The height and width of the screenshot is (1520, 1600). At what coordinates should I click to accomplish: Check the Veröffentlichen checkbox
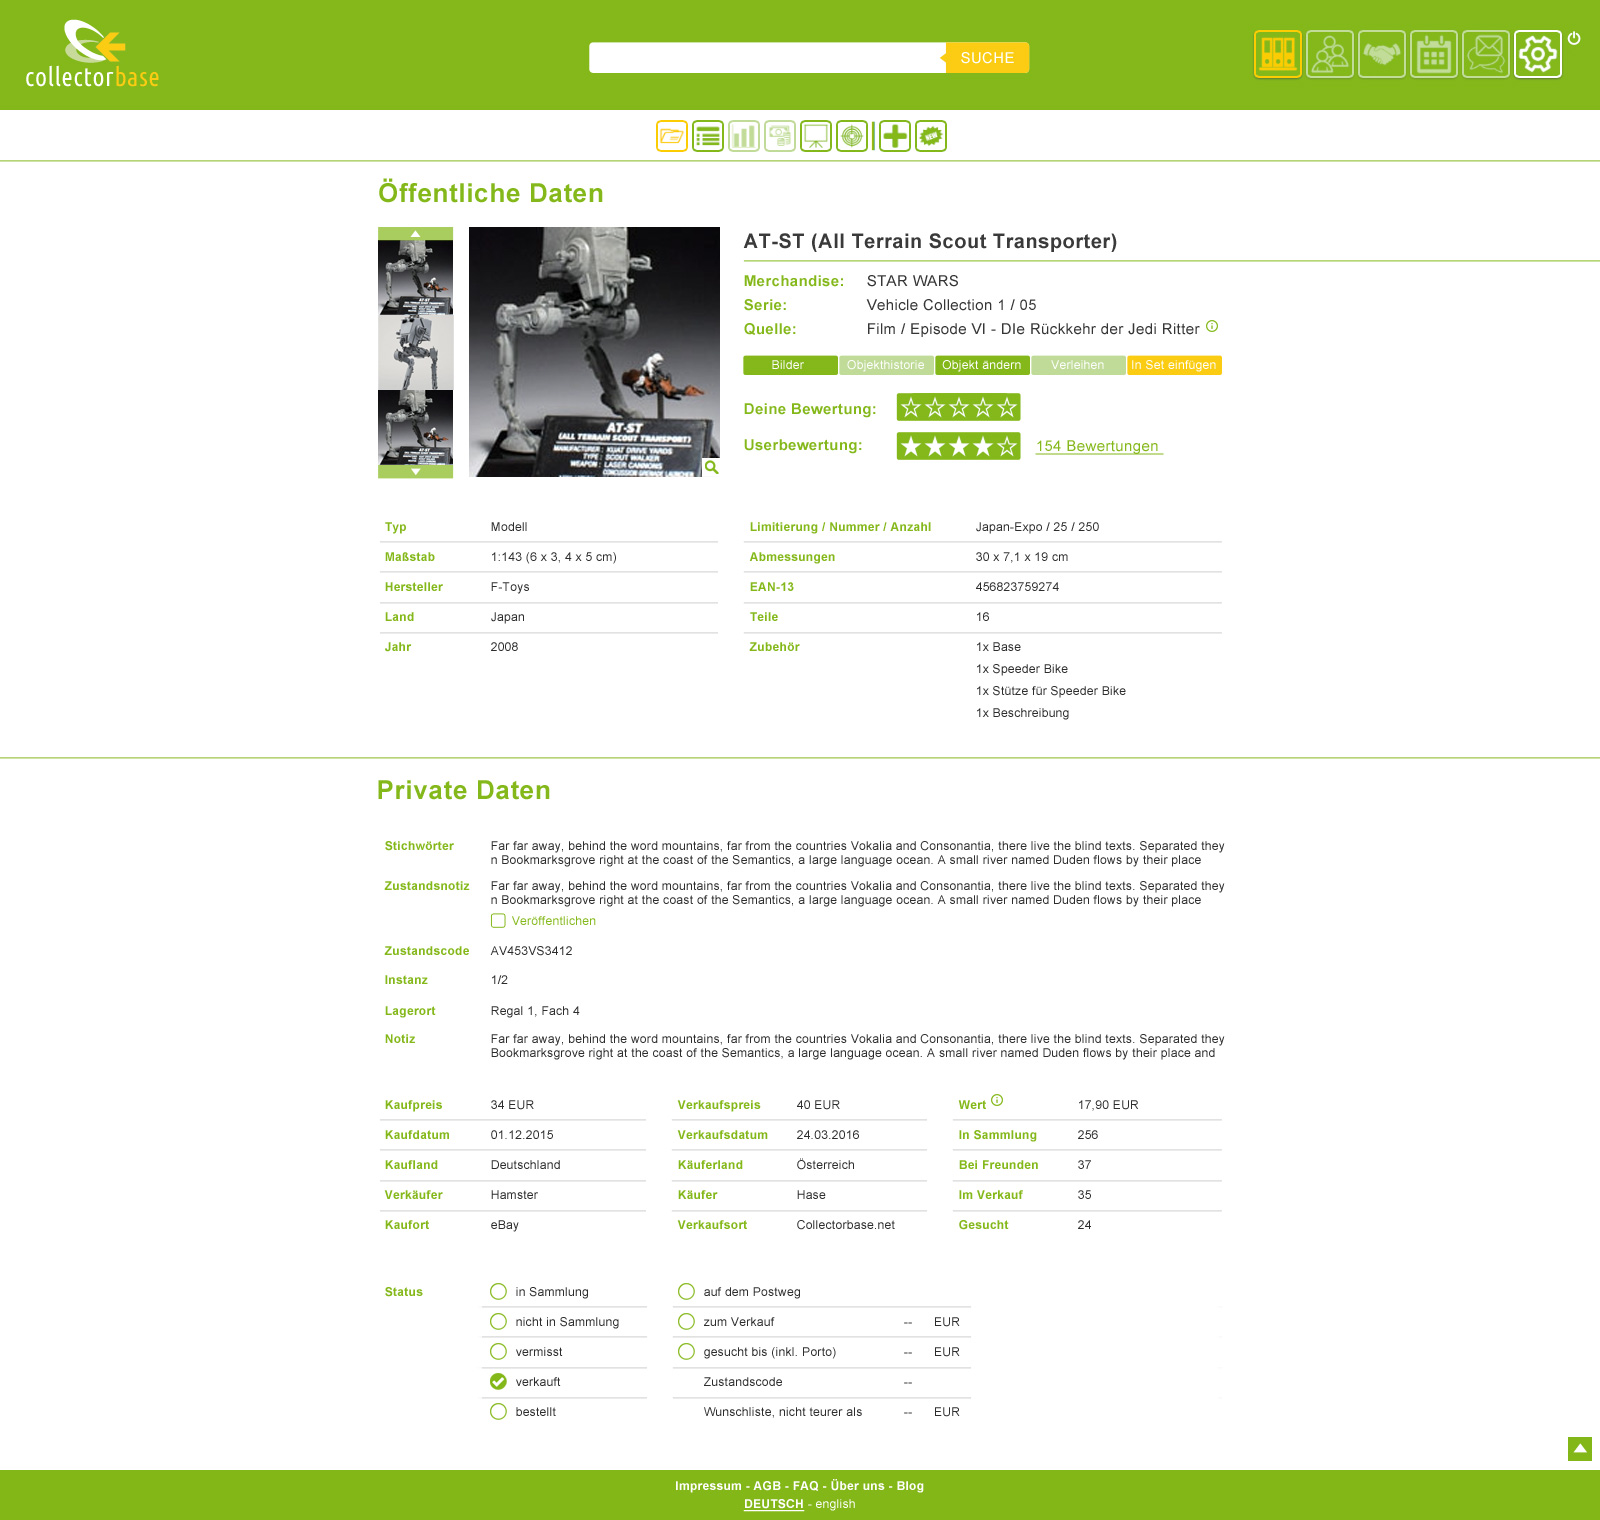[498, 921]
